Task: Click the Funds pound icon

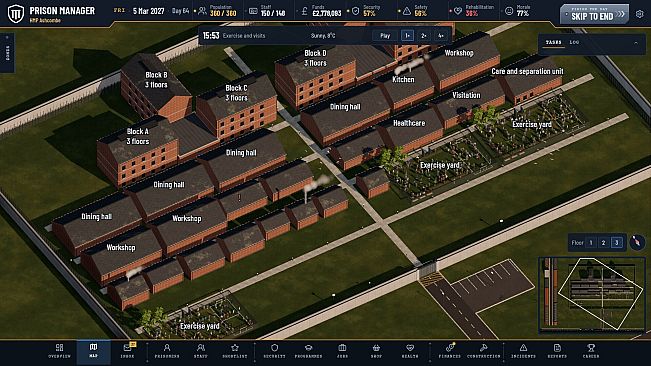Action: [x=304, y=11]
